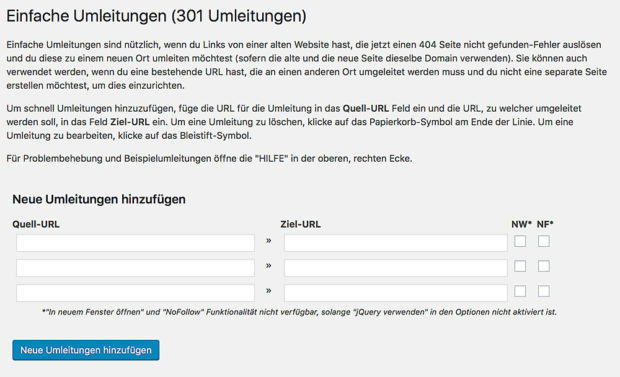This screenshot has width=620, height=377.
Task: Check NF checkbox in third redirect row
Action: 544,291
